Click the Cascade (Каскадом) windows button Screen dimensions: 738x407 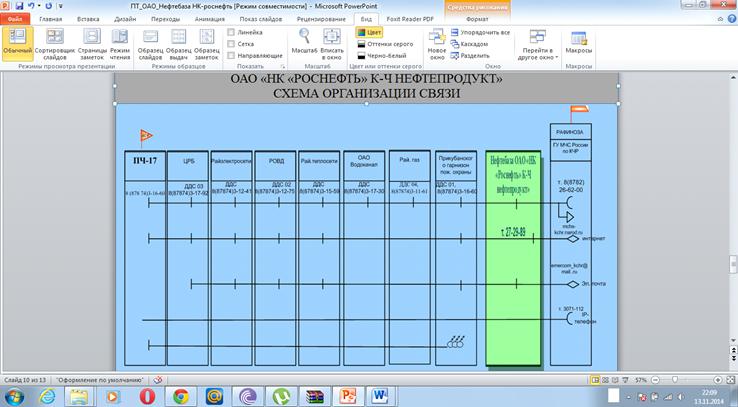474,44
